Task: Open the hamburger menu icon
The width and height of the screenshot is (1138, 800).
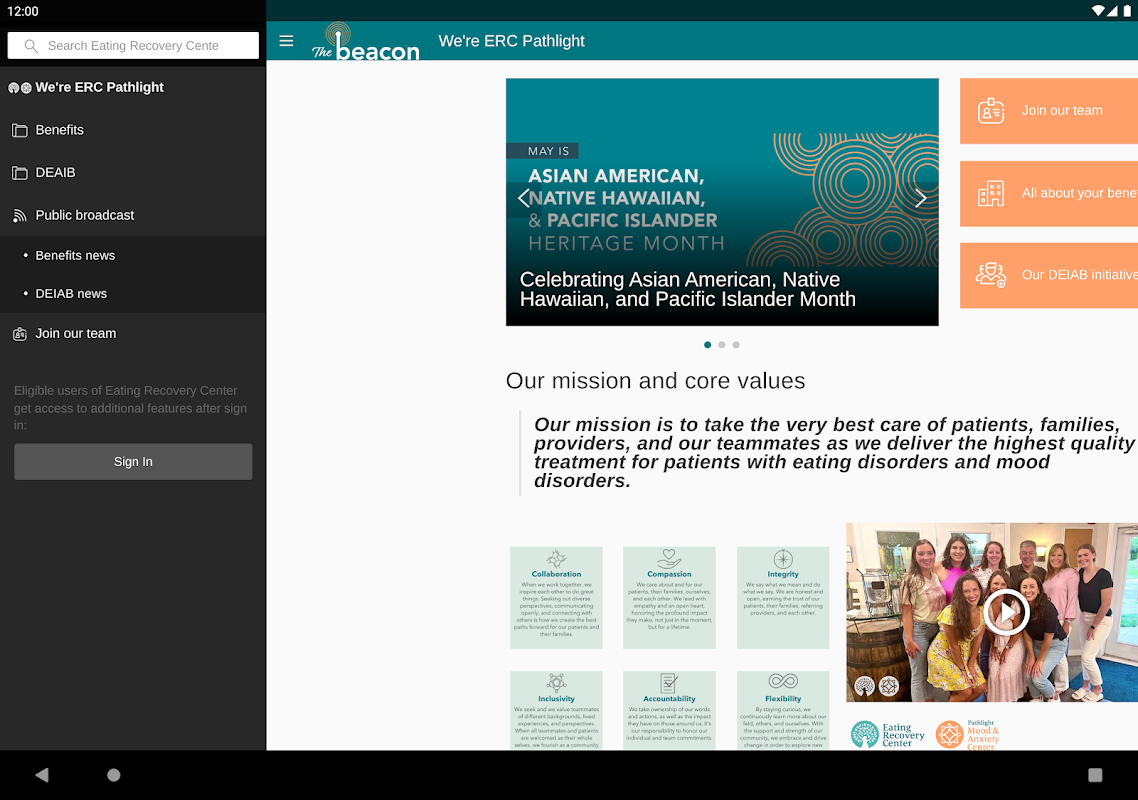Action: [x=286, y=41]
